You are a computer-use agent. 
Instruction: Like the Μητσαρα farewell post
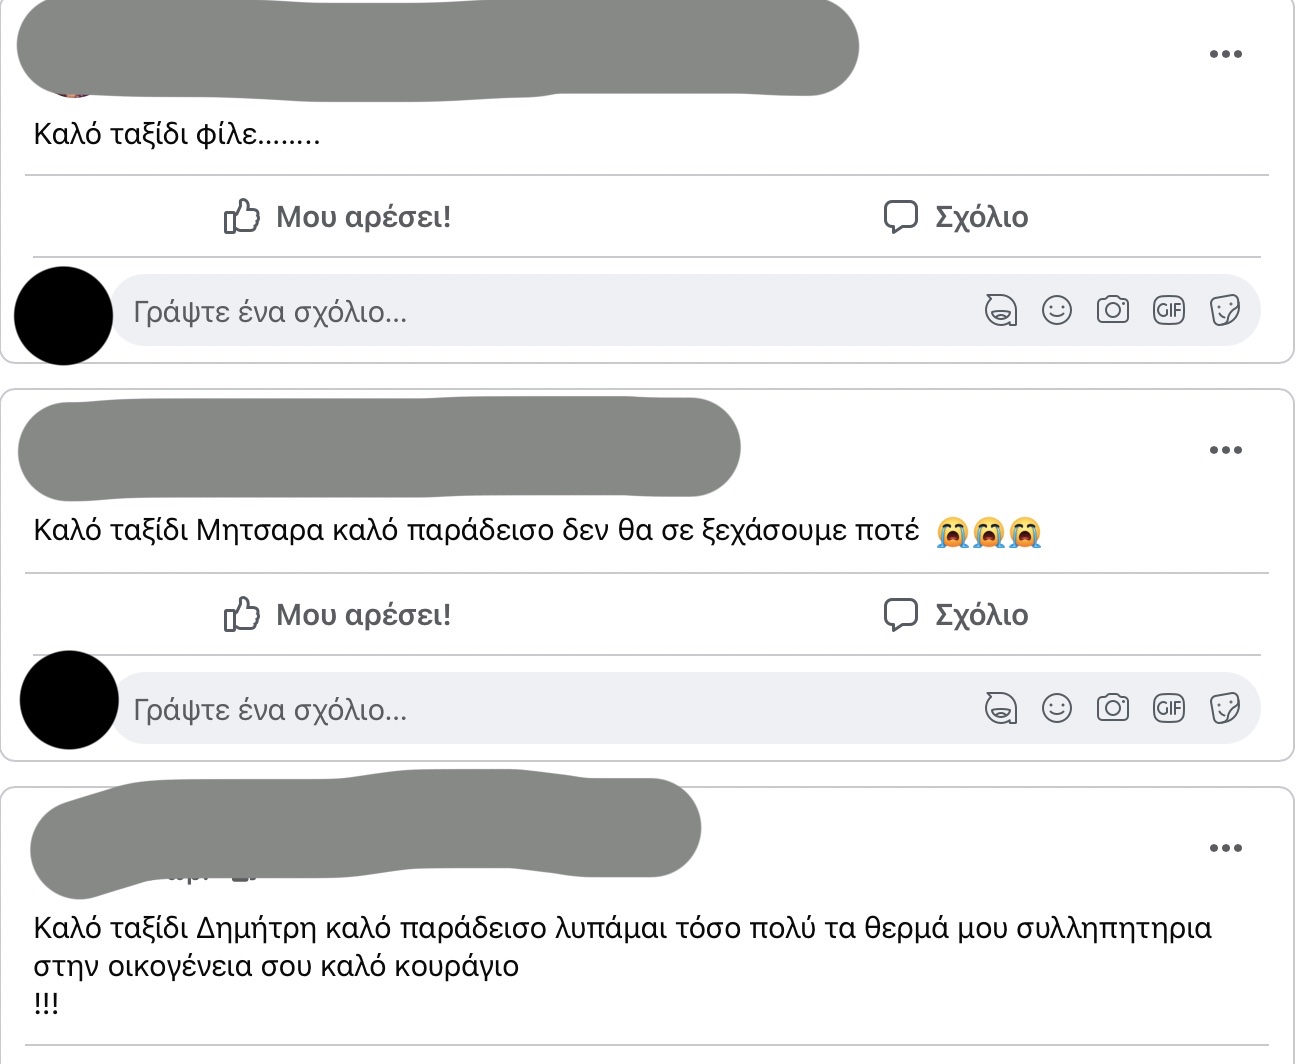[x=337, y=614]
